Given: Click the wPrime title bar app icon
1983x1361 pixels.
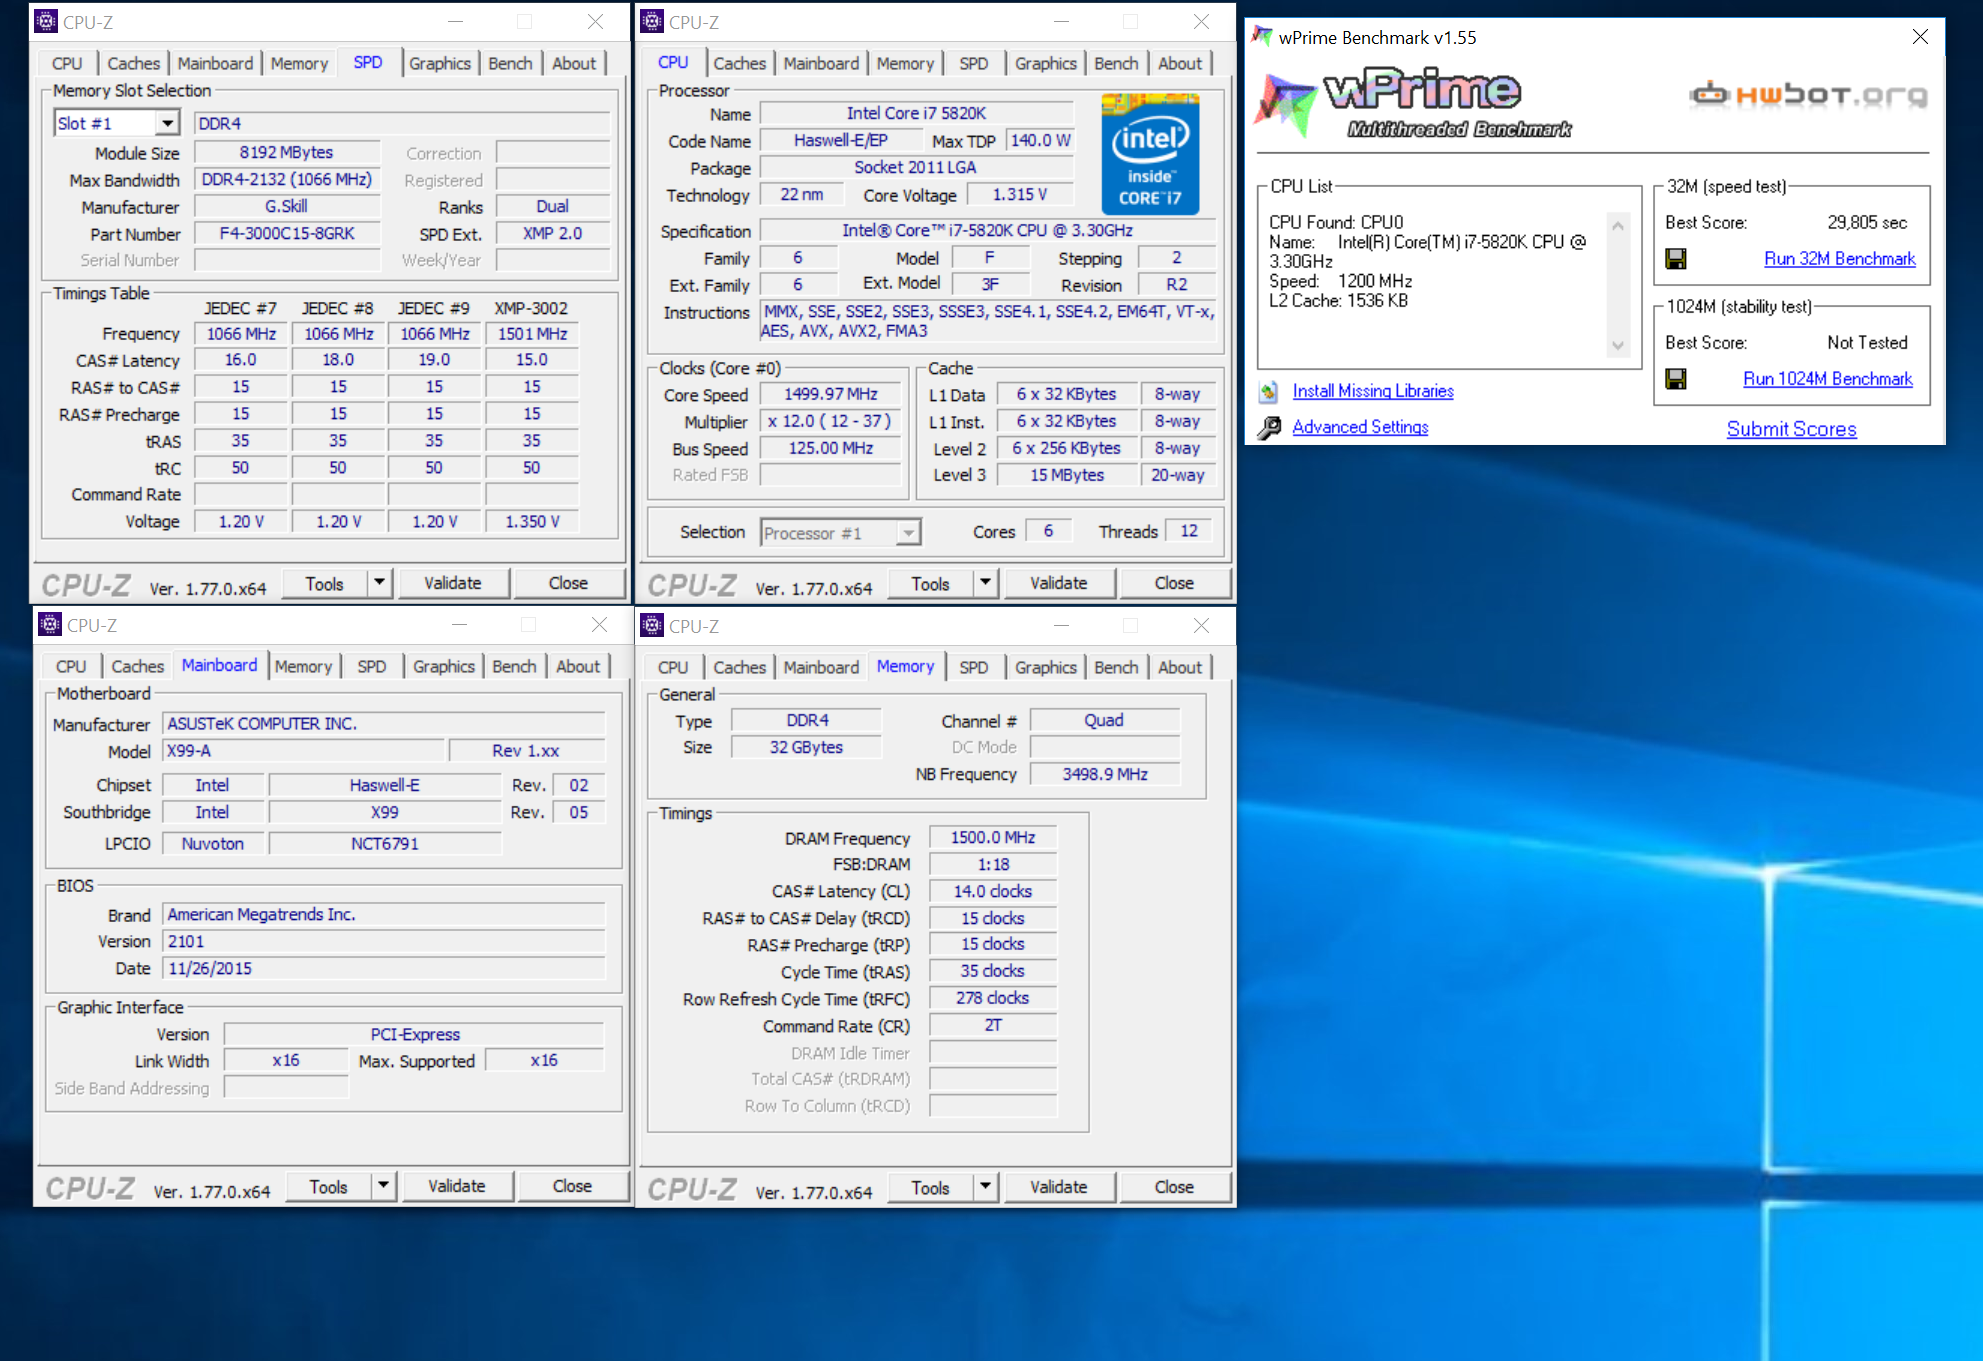Looking at the screenshot, I should pyautogui.click(x=1262, y=37).
